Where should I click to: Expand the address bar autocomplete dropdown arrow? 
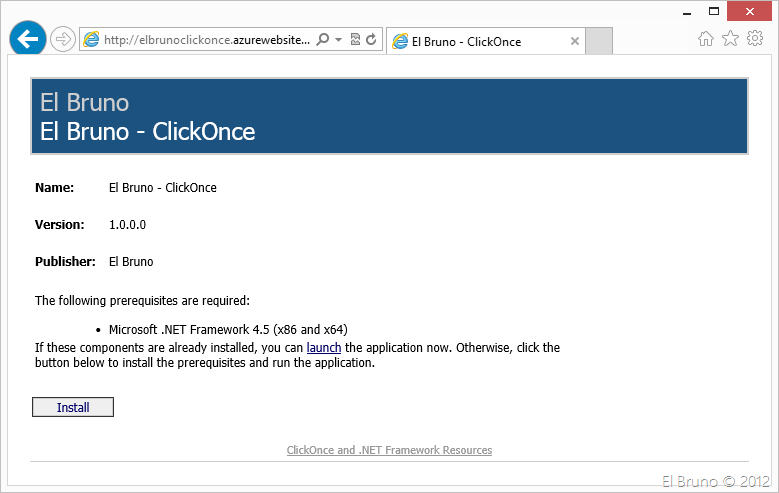(x=338, y=40)
